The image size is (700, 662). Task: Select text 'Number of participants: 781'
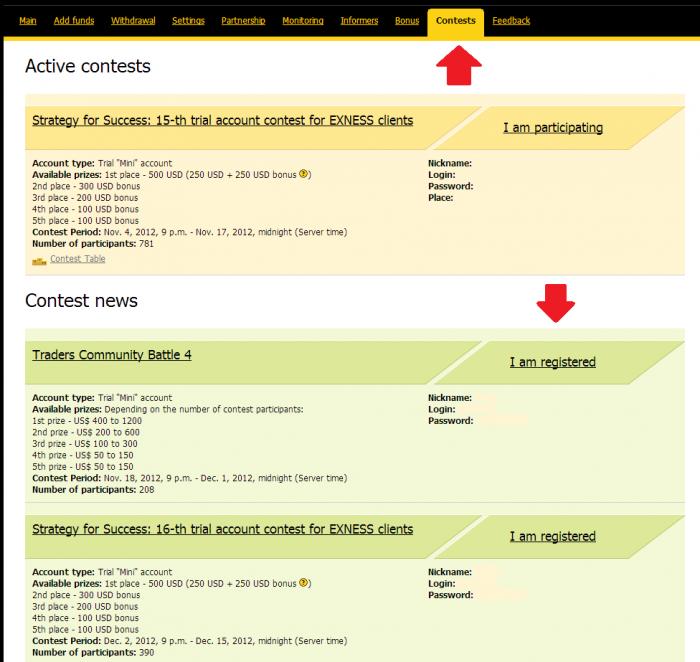click(93, 244)
